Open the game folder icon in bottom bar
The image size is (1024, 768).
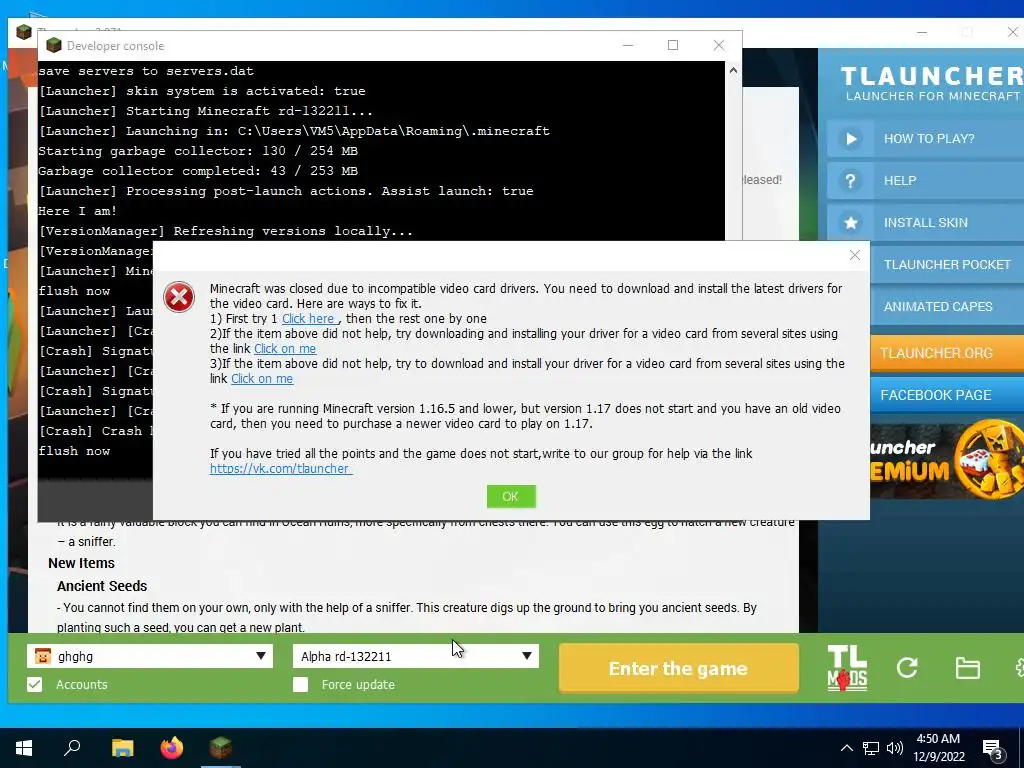(x=967, y=668)
